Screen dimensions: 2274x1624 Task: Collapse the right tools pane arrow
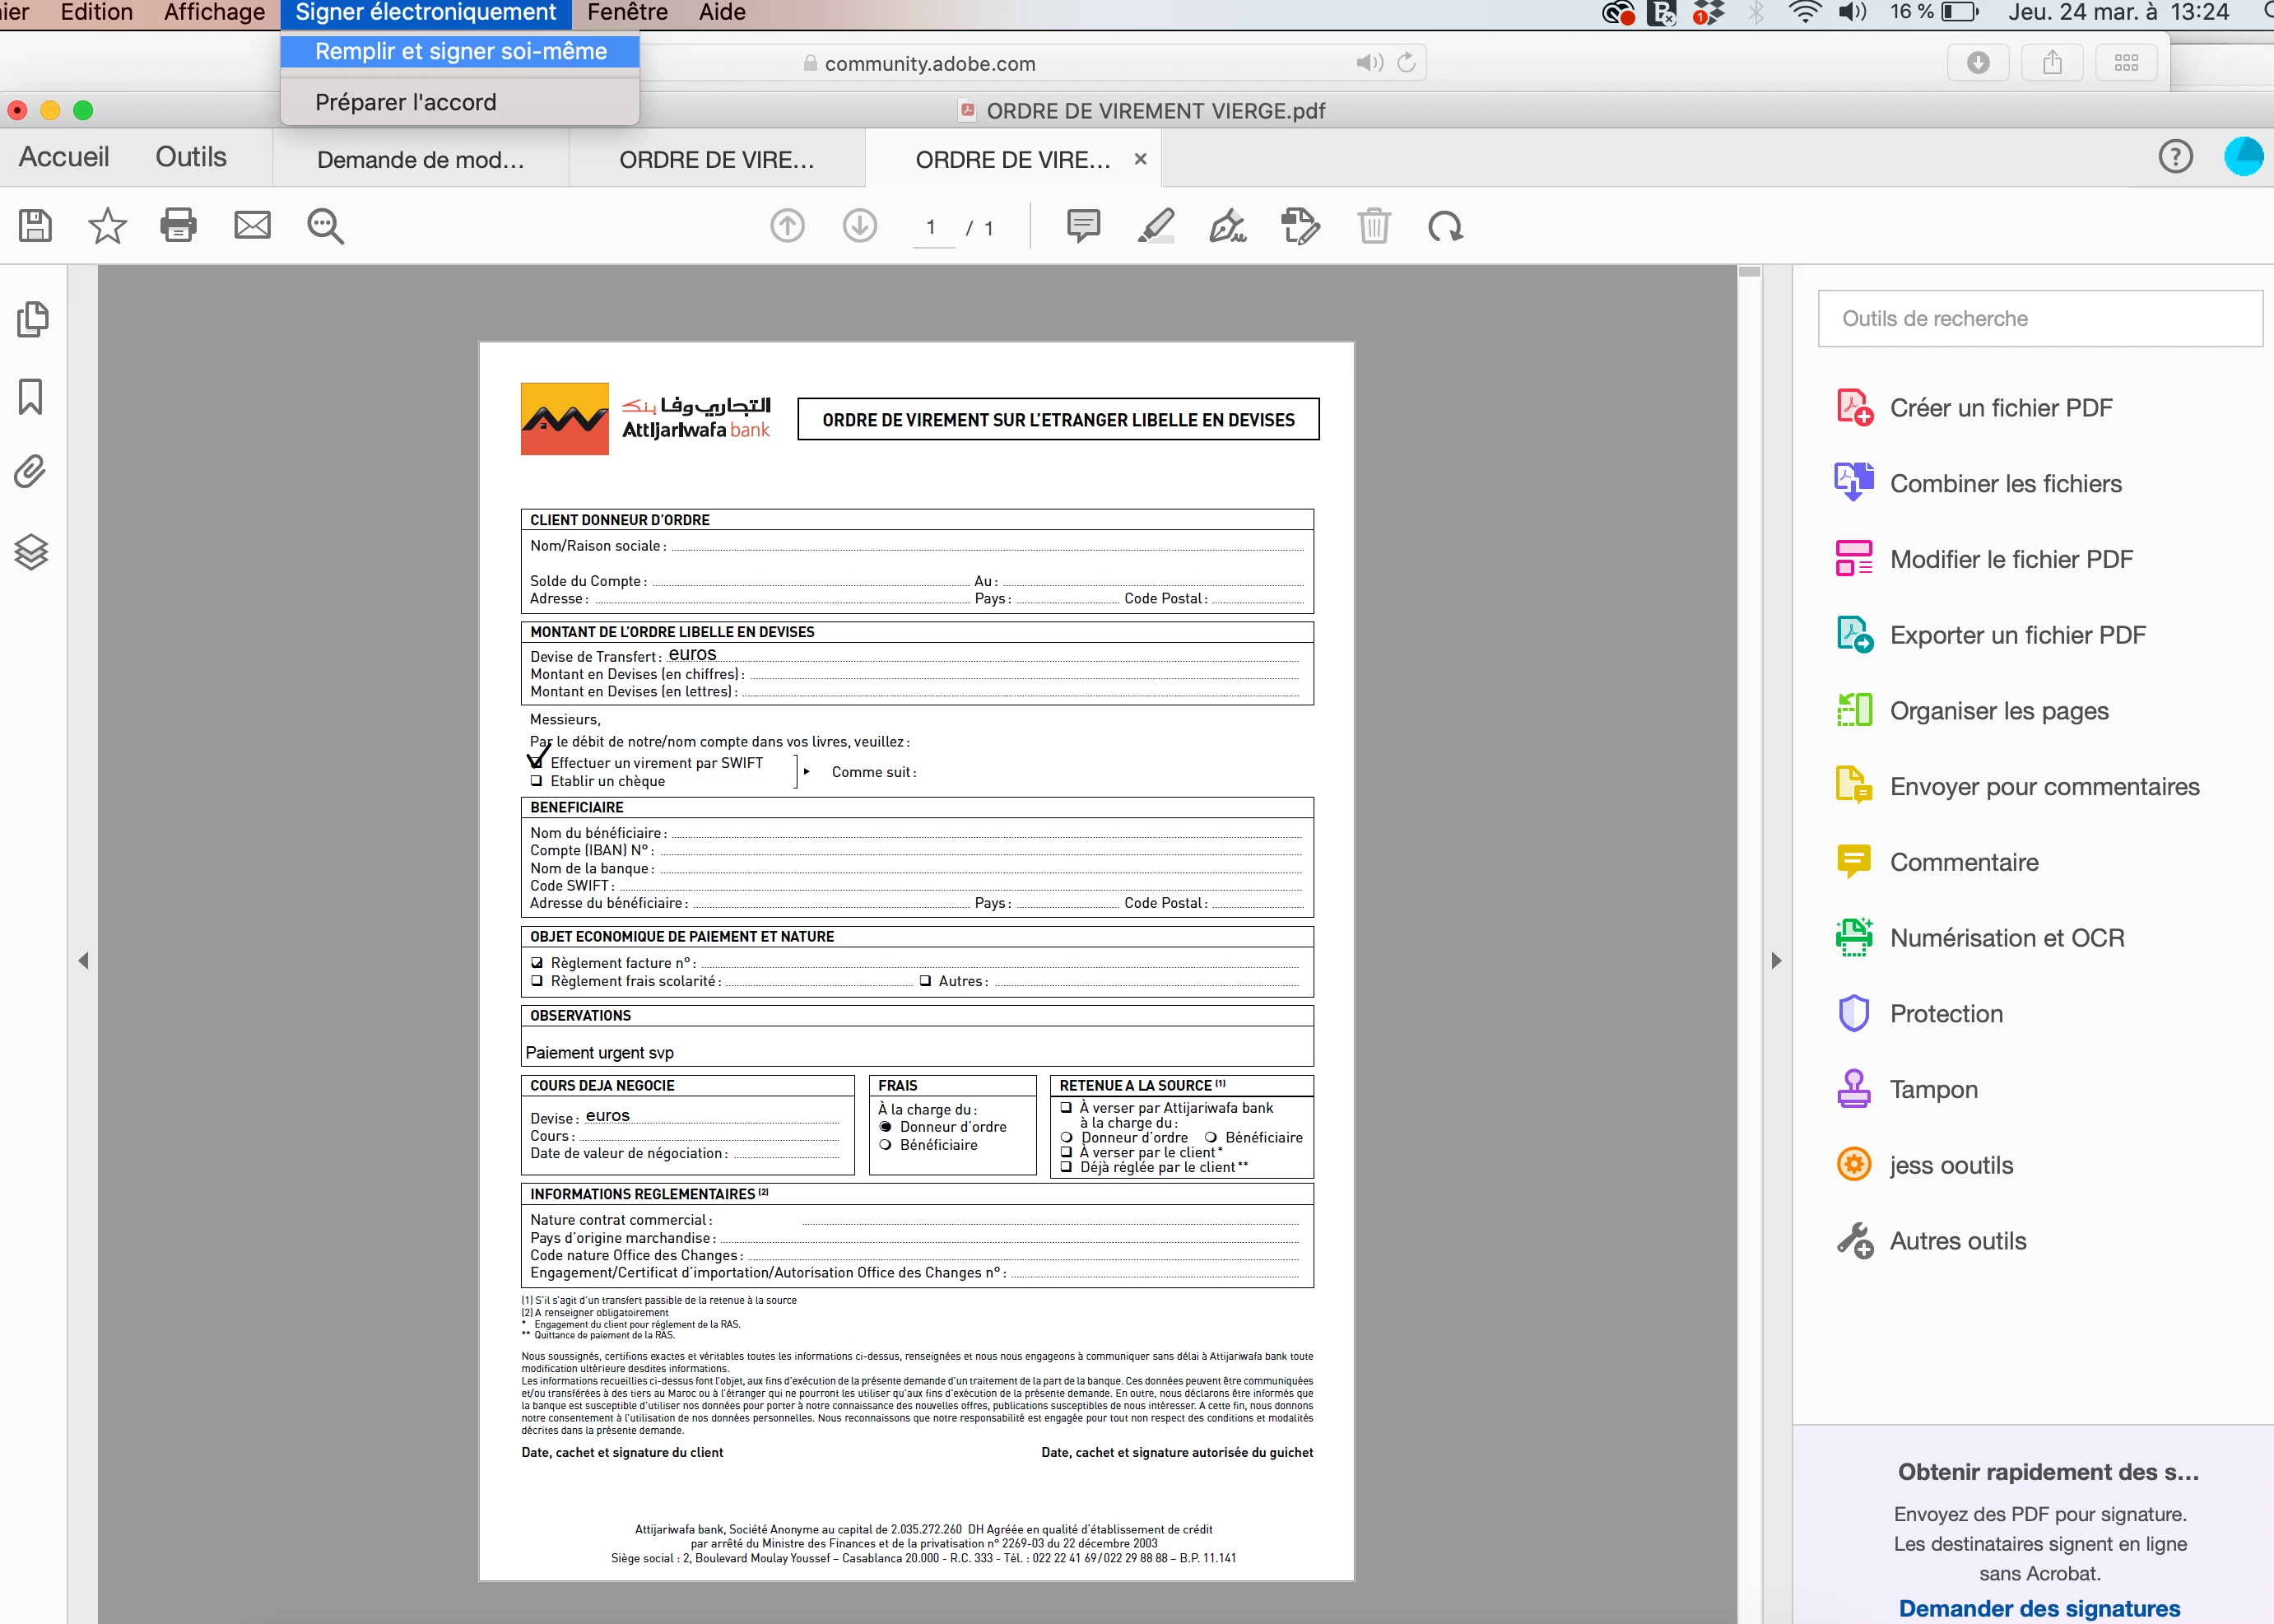coord(1776,961)
